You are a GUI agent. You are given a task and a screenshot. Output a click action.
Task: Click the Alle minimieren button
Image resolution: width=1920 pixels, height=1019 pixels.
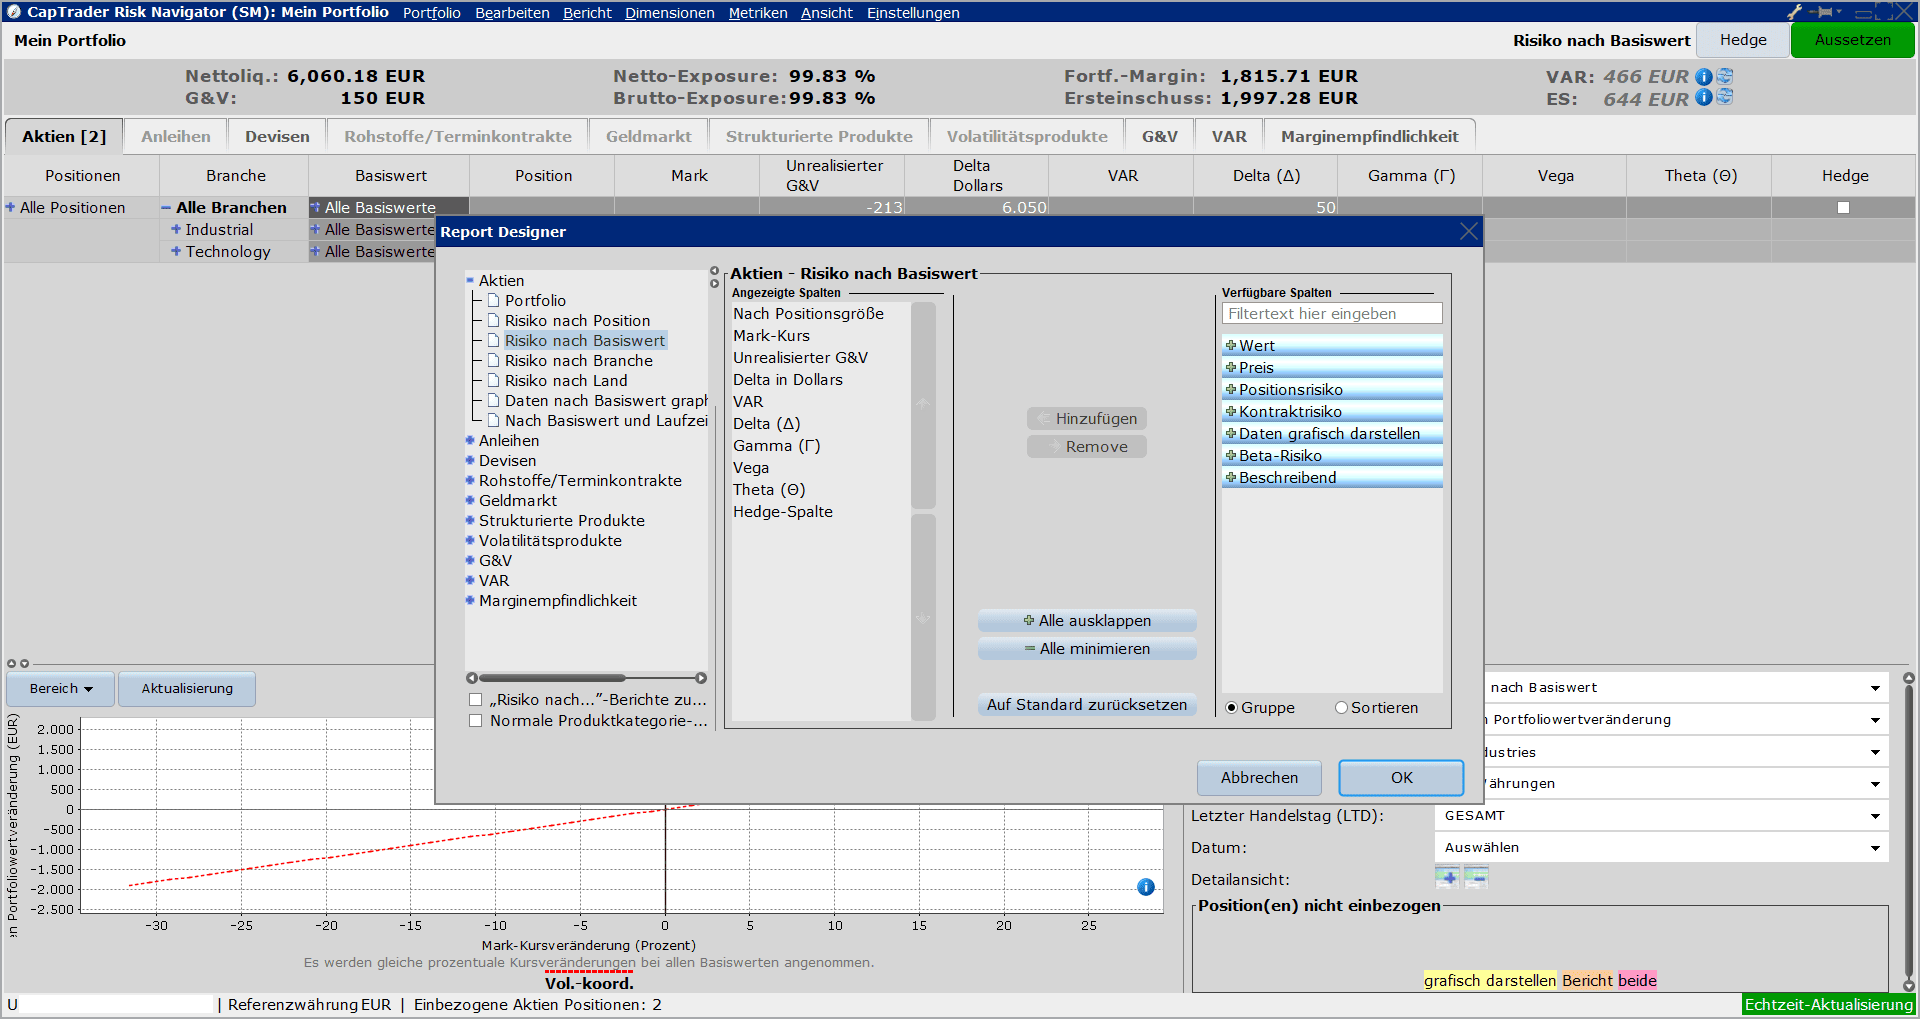[1087, 649]
